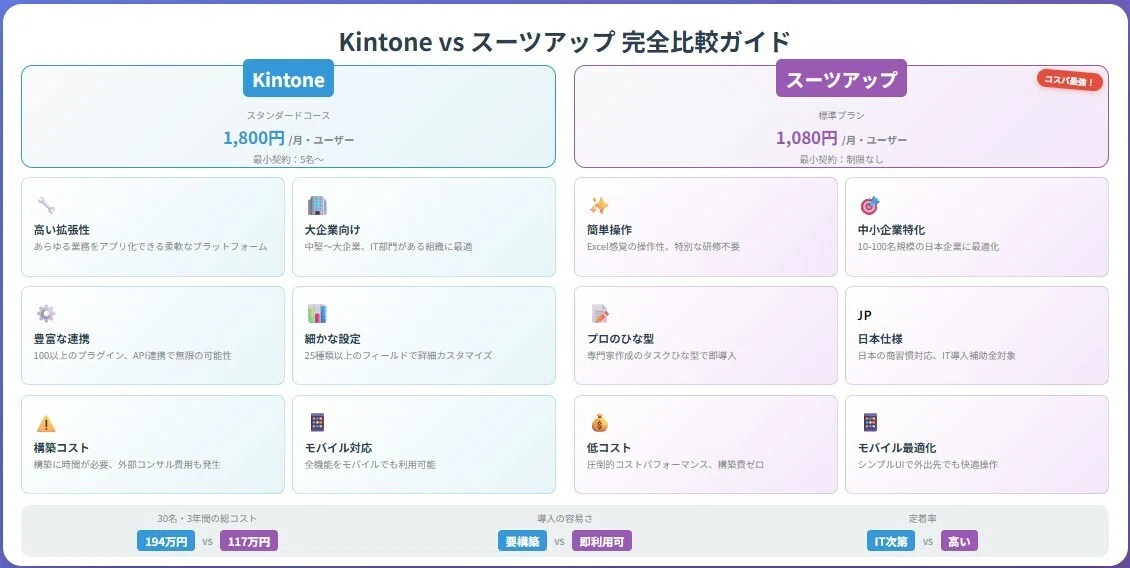Click the 導入の容易さ label
This screenshot has height=568, width=1130.
tap(565, 518)
